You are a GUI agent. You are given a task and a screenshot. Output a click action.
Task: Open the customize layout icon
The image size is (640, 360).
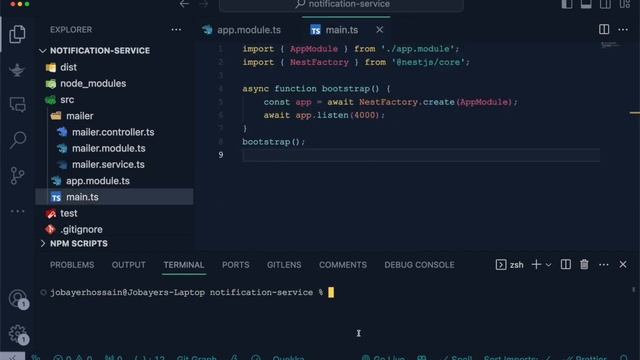coord(624,4)
